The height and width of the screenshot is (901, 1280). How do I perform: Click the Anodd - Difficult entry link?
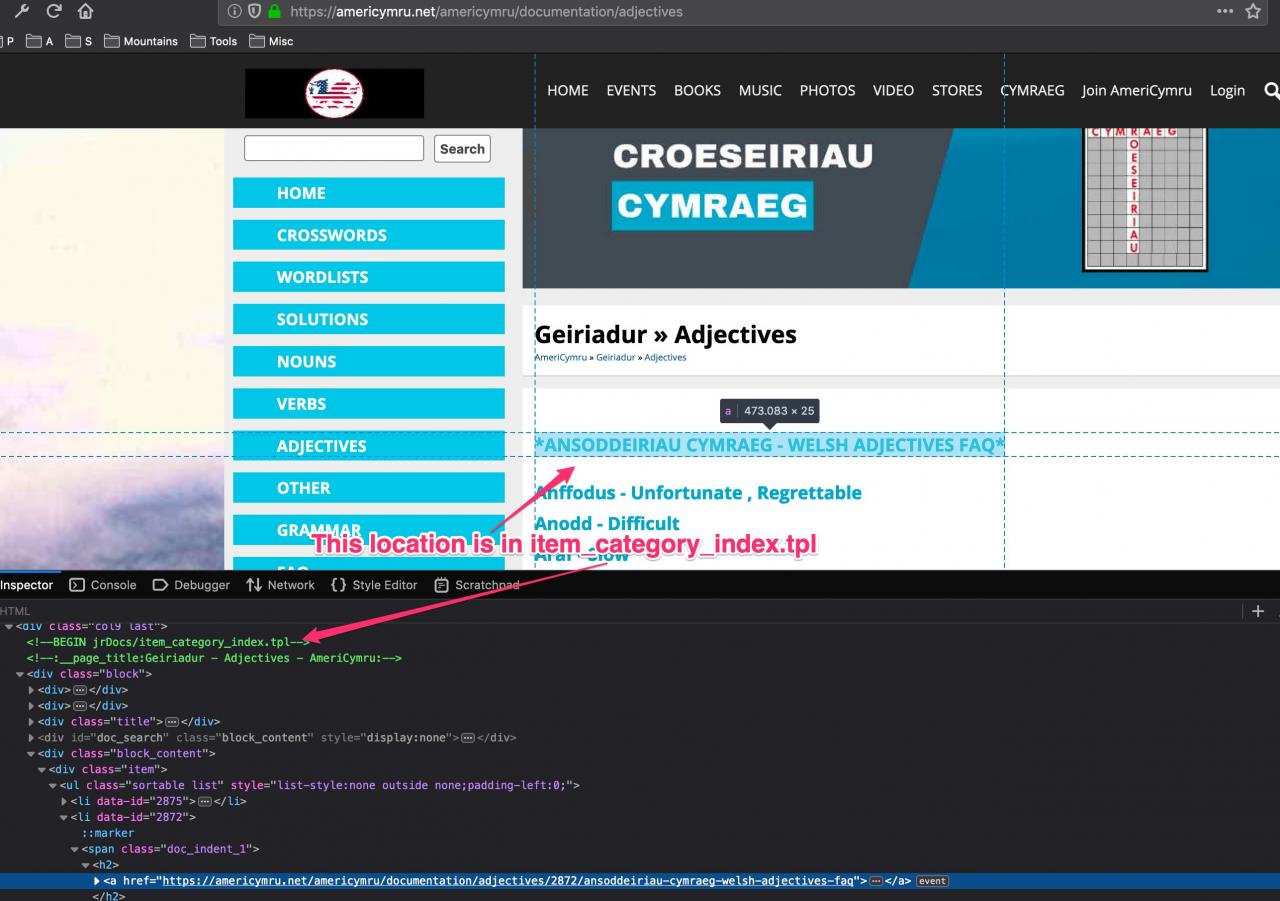607,523
